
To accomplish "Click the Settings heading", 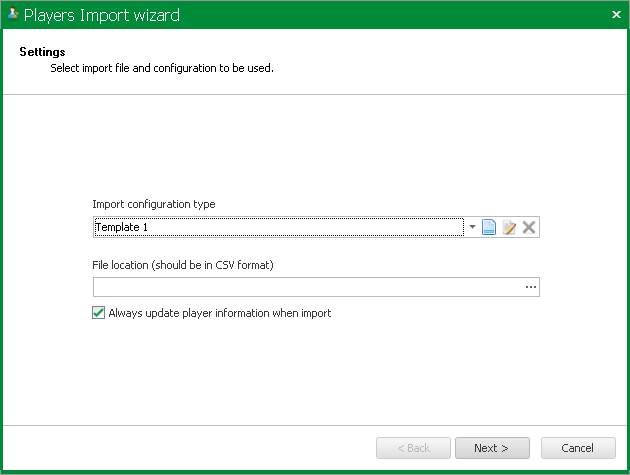I will coord(42,52).
